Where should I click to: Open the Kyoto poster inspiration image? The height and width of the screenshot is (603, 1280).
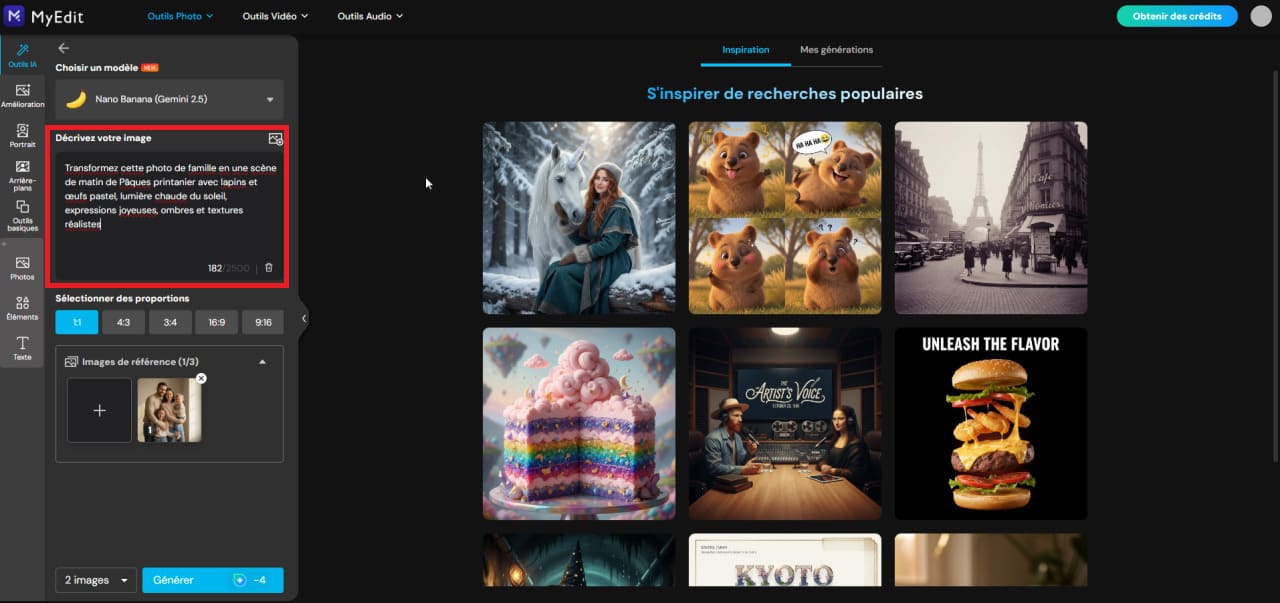785,560
